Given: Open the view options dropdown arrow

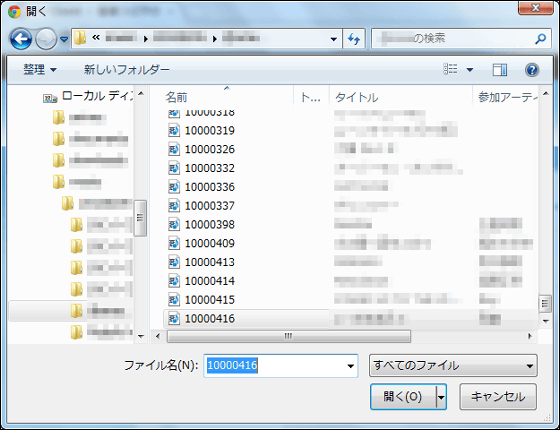Looking at the screenshot, I should click(470, 70).
